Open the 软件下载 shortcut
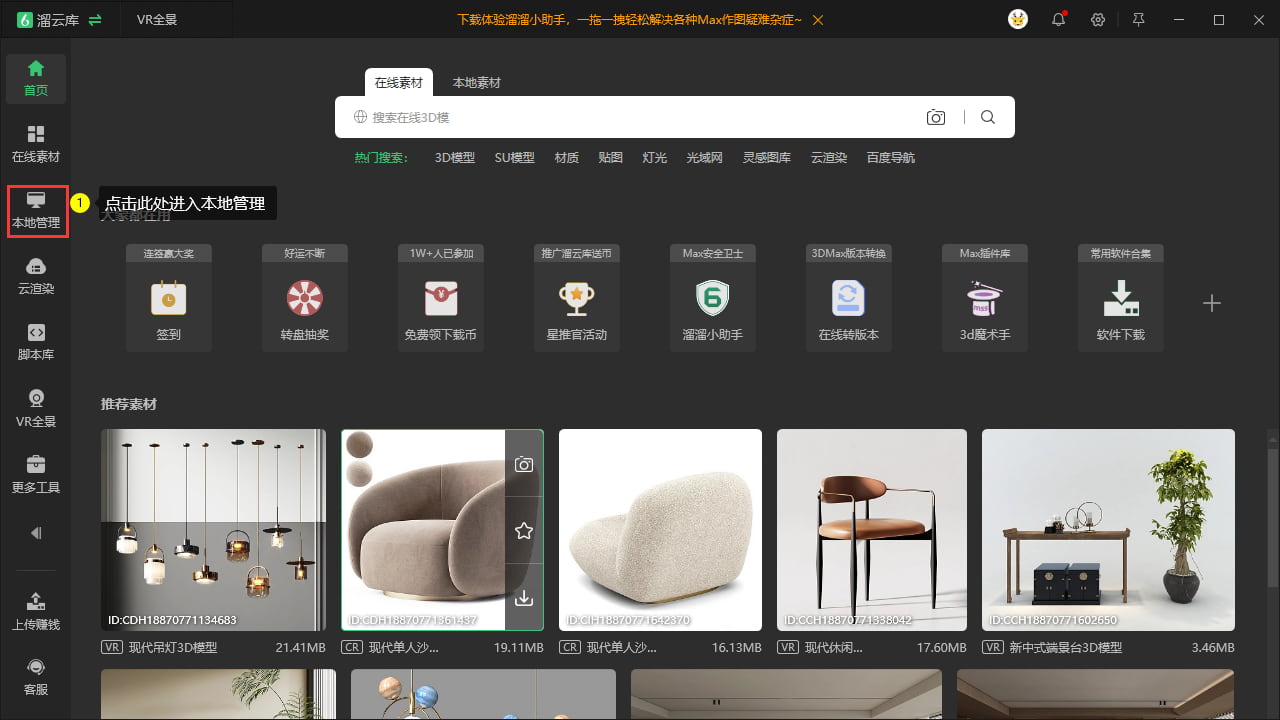The image size is (1280, 720). tap(1121, 298)
